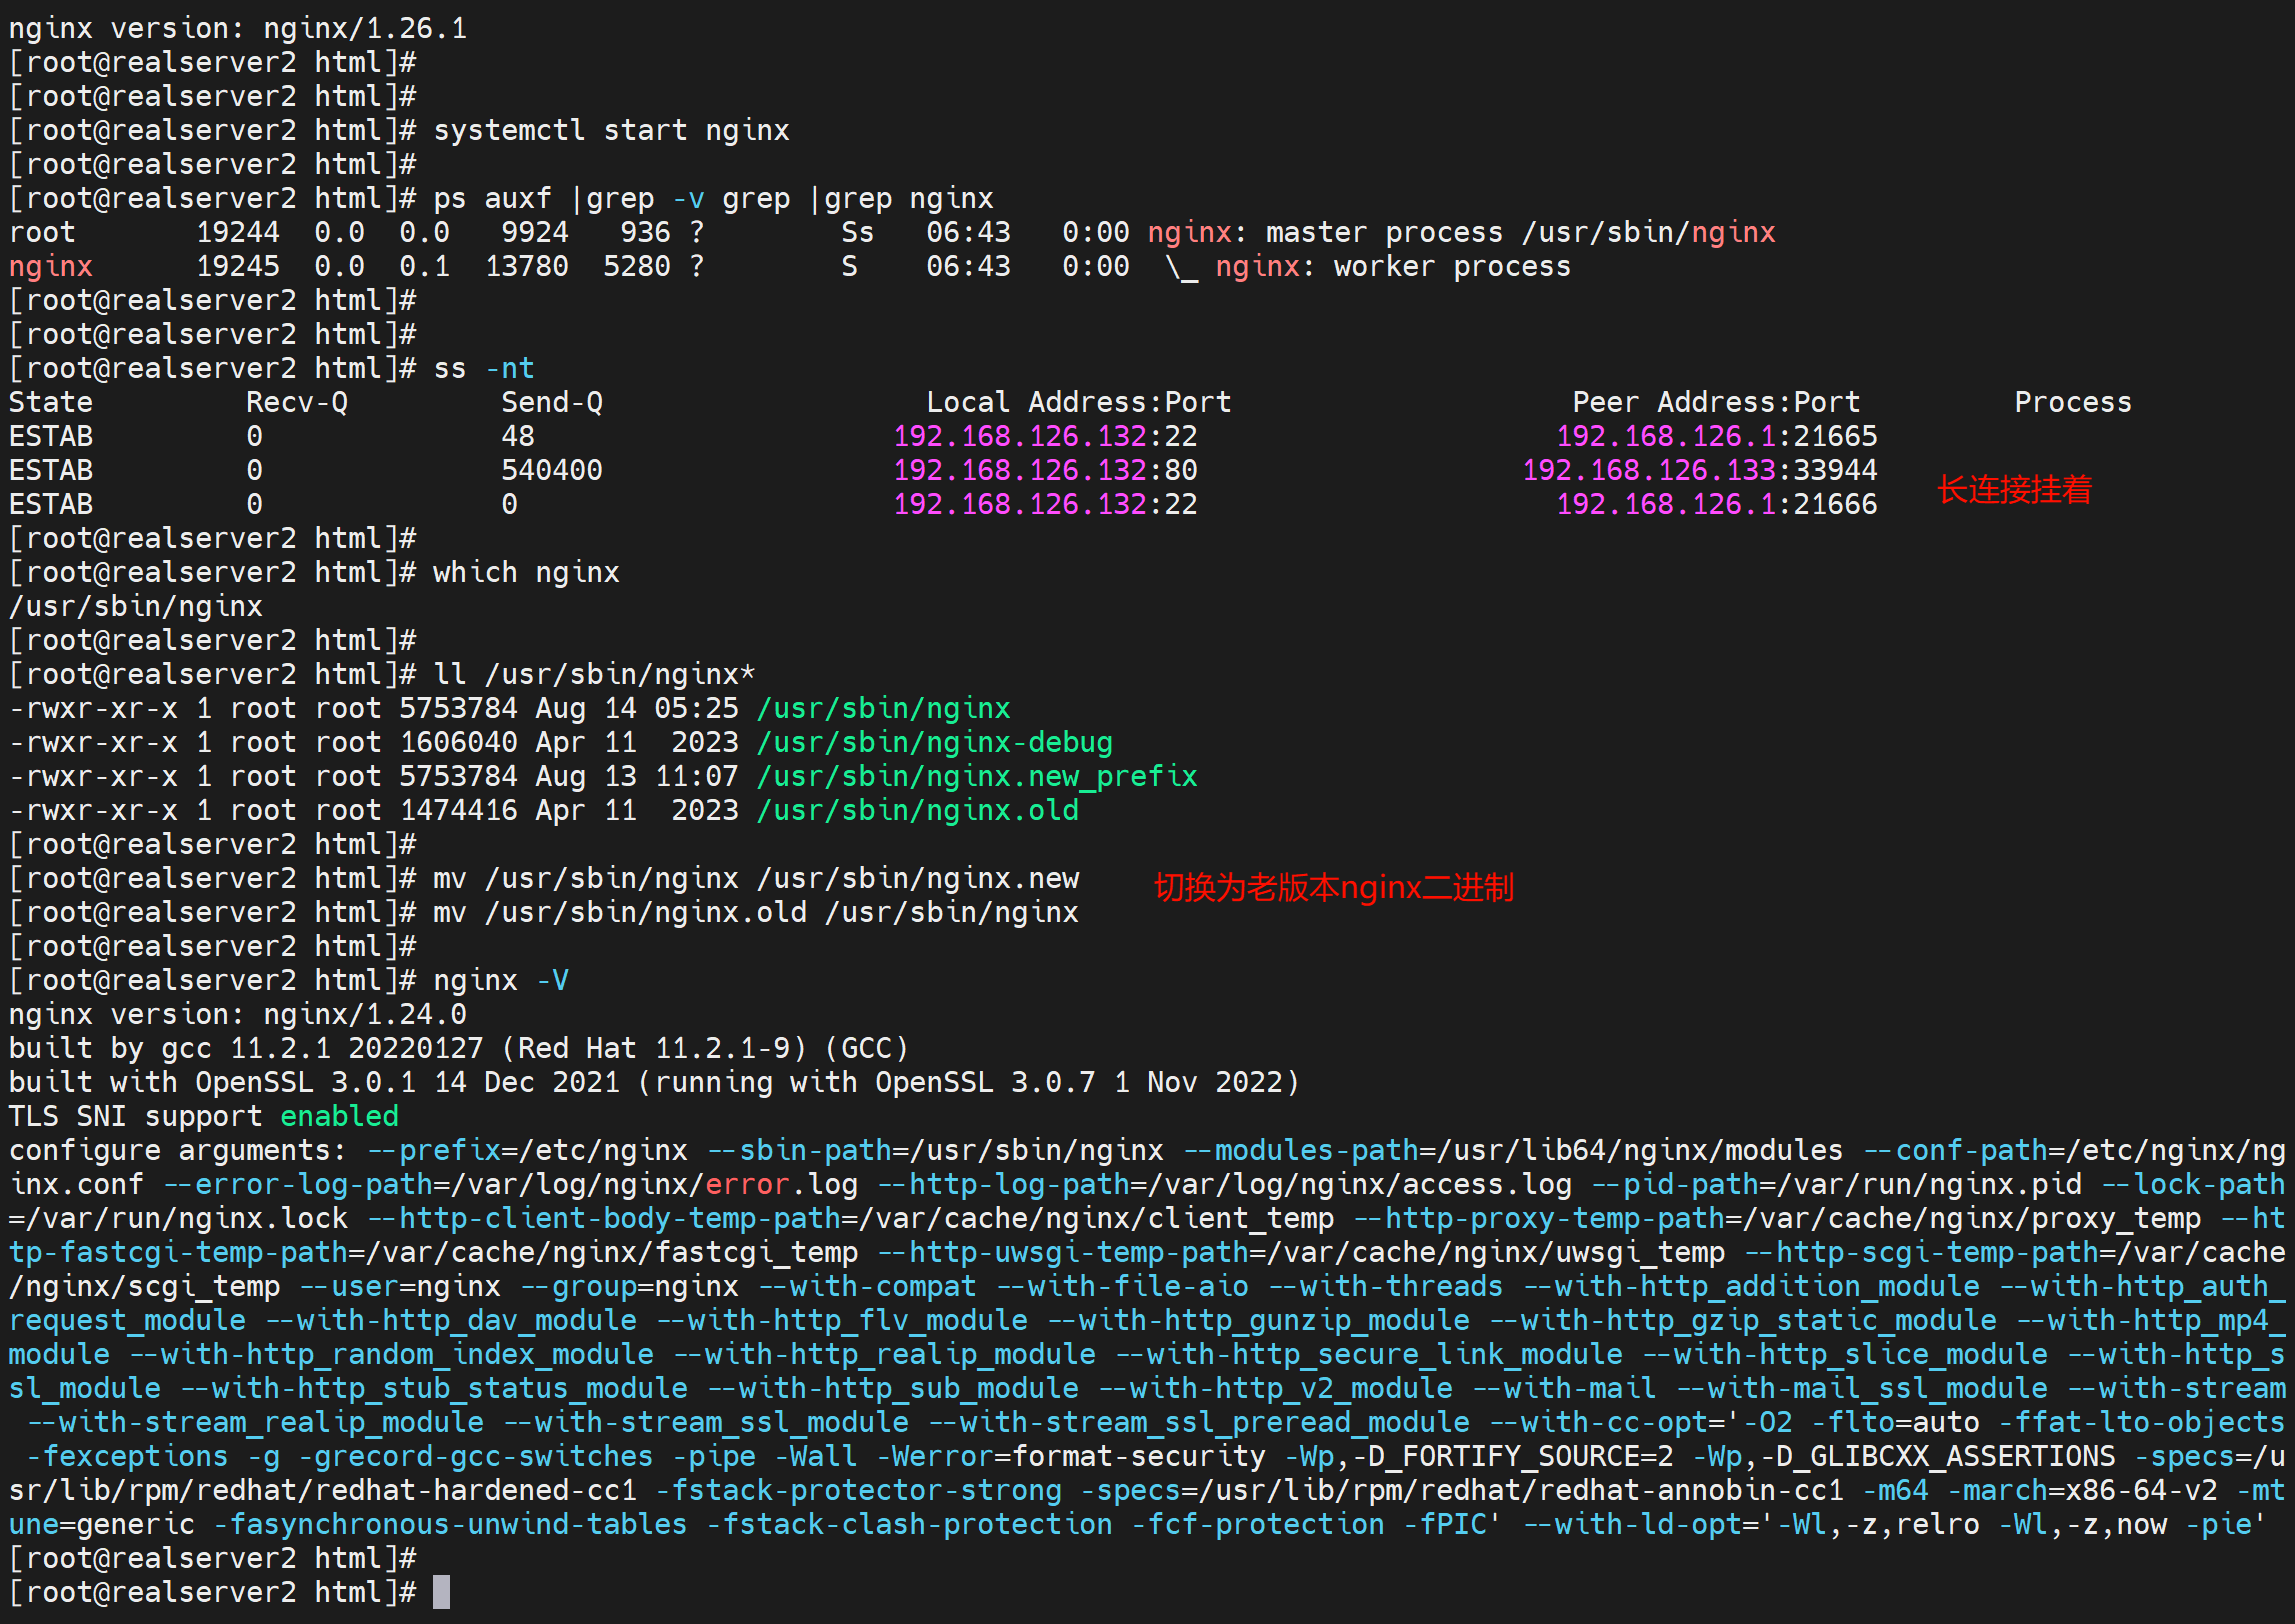
Task: Click the 'Process' column header
Action: (x=2072, y=402)
